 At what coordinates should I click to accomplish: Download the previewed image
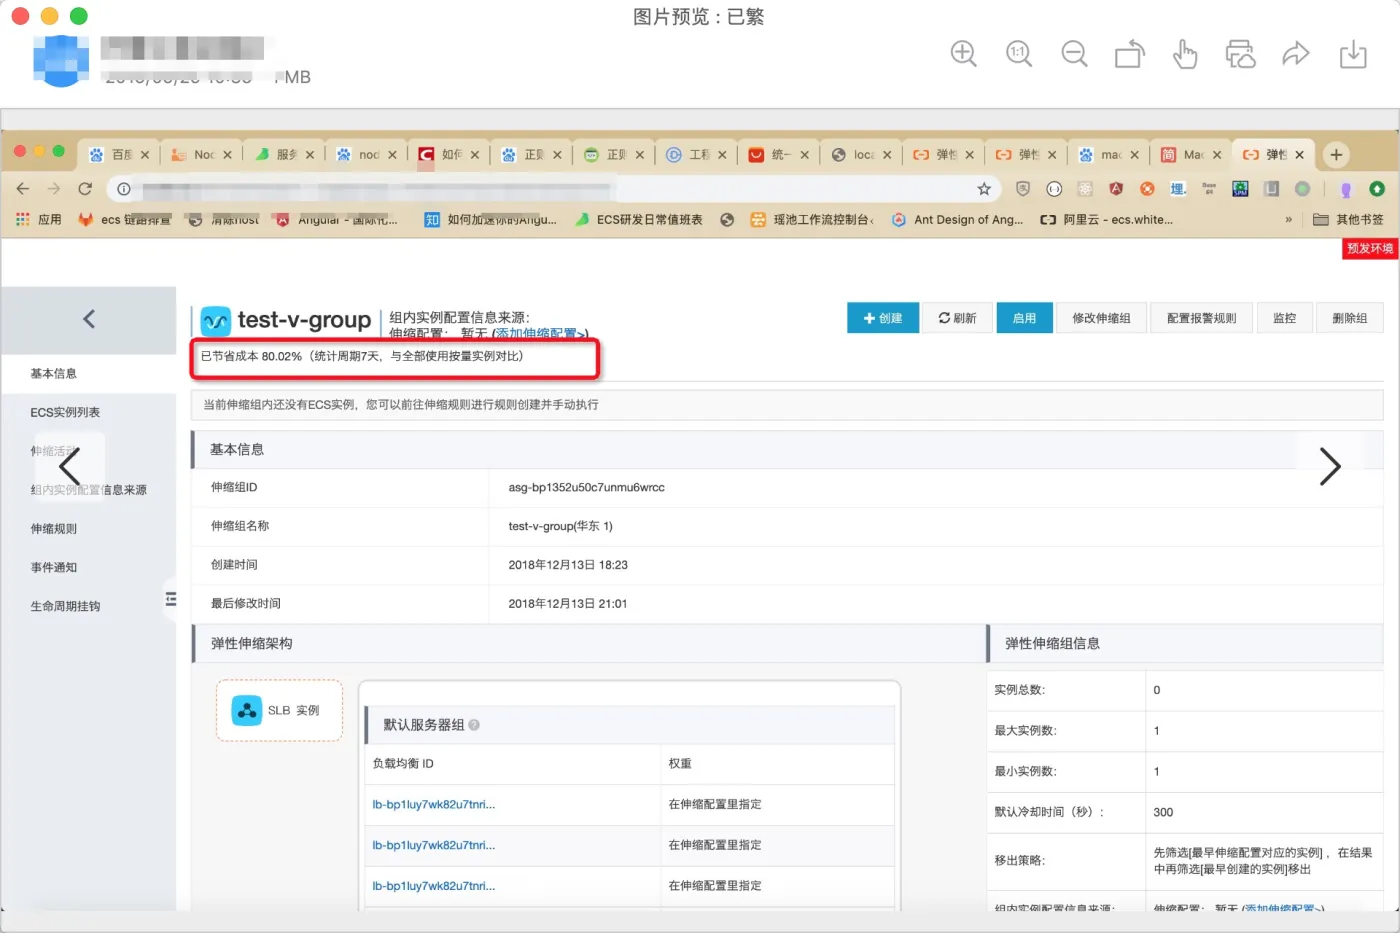point(1353,54)
